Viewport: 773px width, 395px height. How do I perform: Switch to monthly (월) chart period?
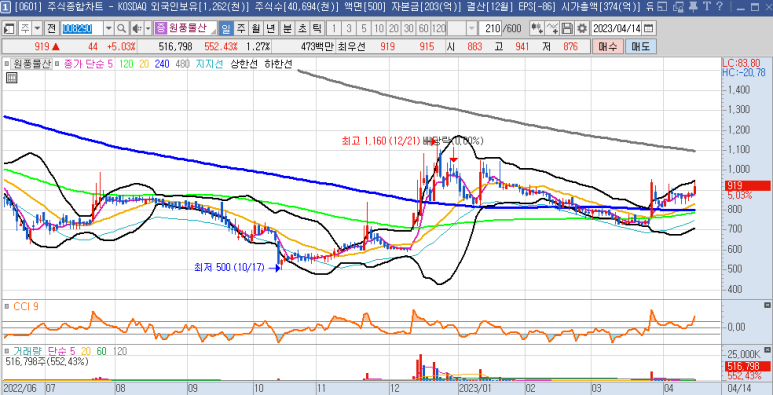tap(255, 28)
